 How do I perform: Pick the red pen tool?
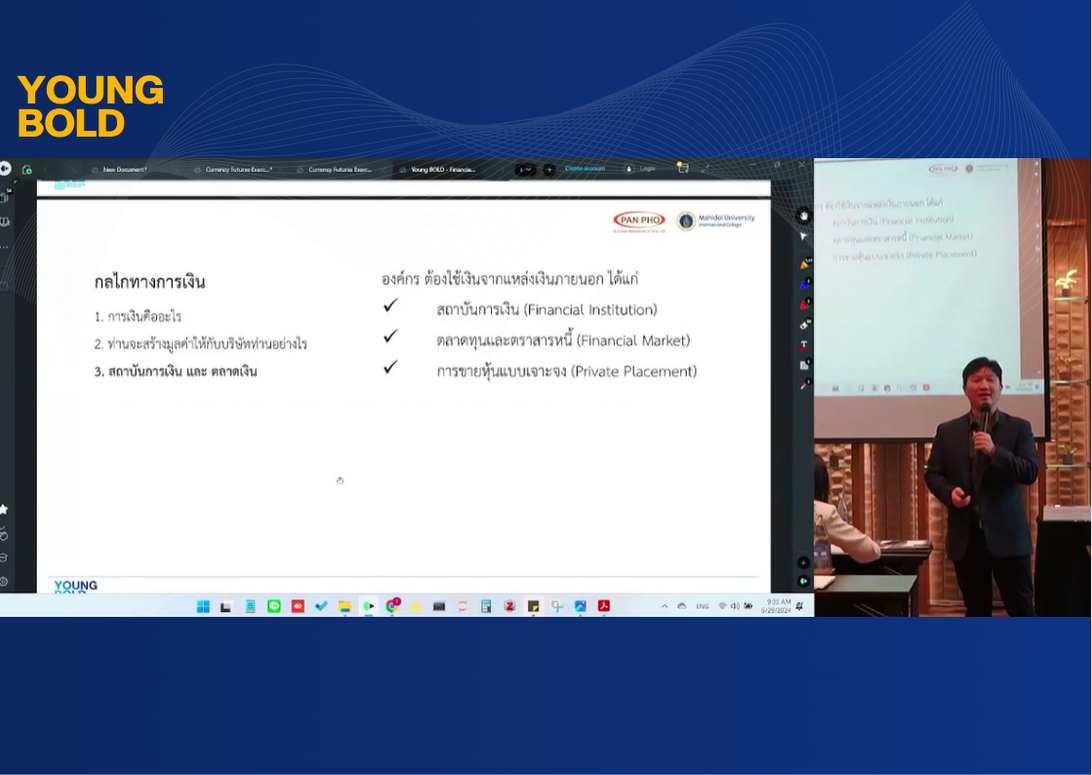pos(804,304)
